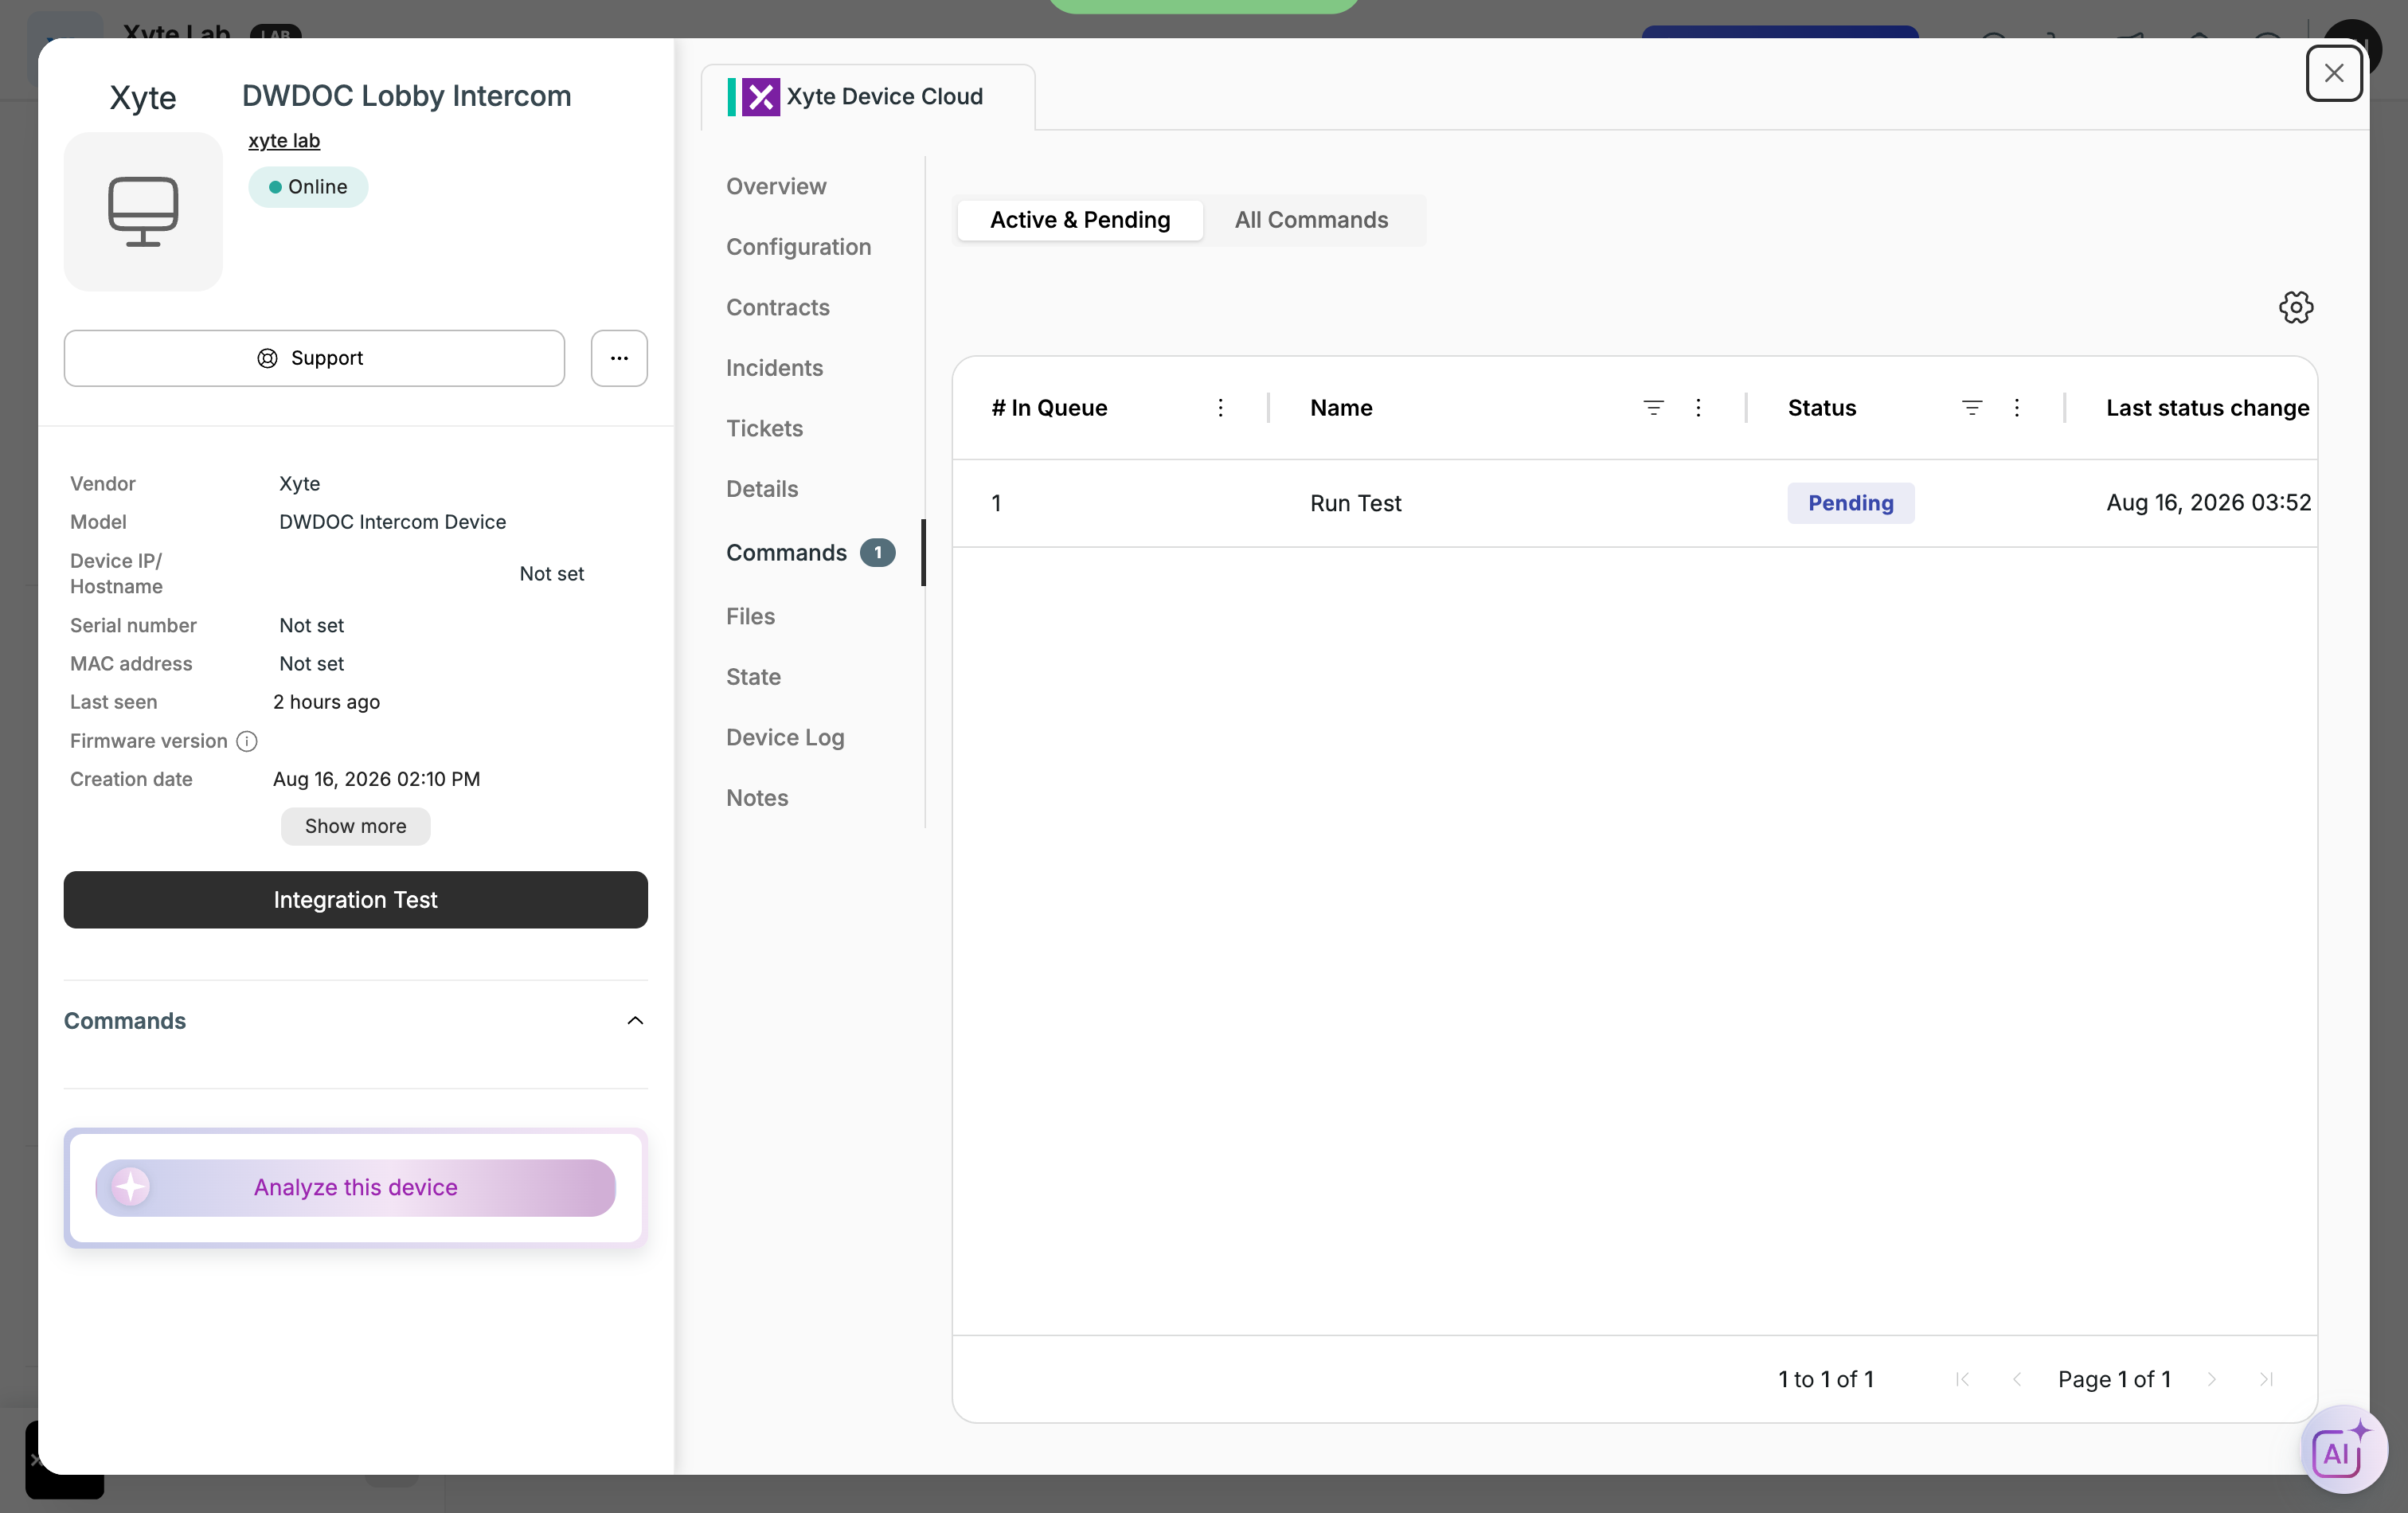Open the Notes section
Image resolution: width=2408 pixels, height=1513 pixels.
click(757, 798)
